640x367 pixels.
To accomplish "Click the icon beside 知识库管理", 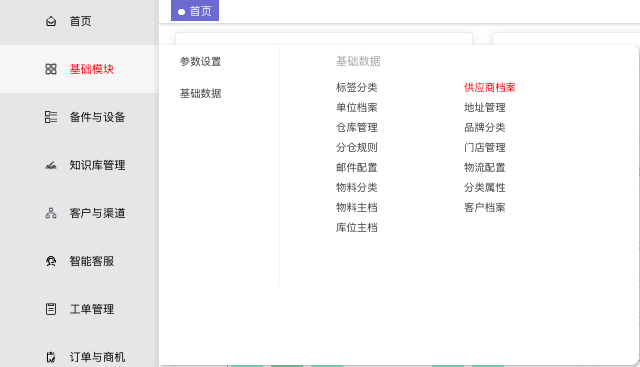I will [x=51, y=165].
